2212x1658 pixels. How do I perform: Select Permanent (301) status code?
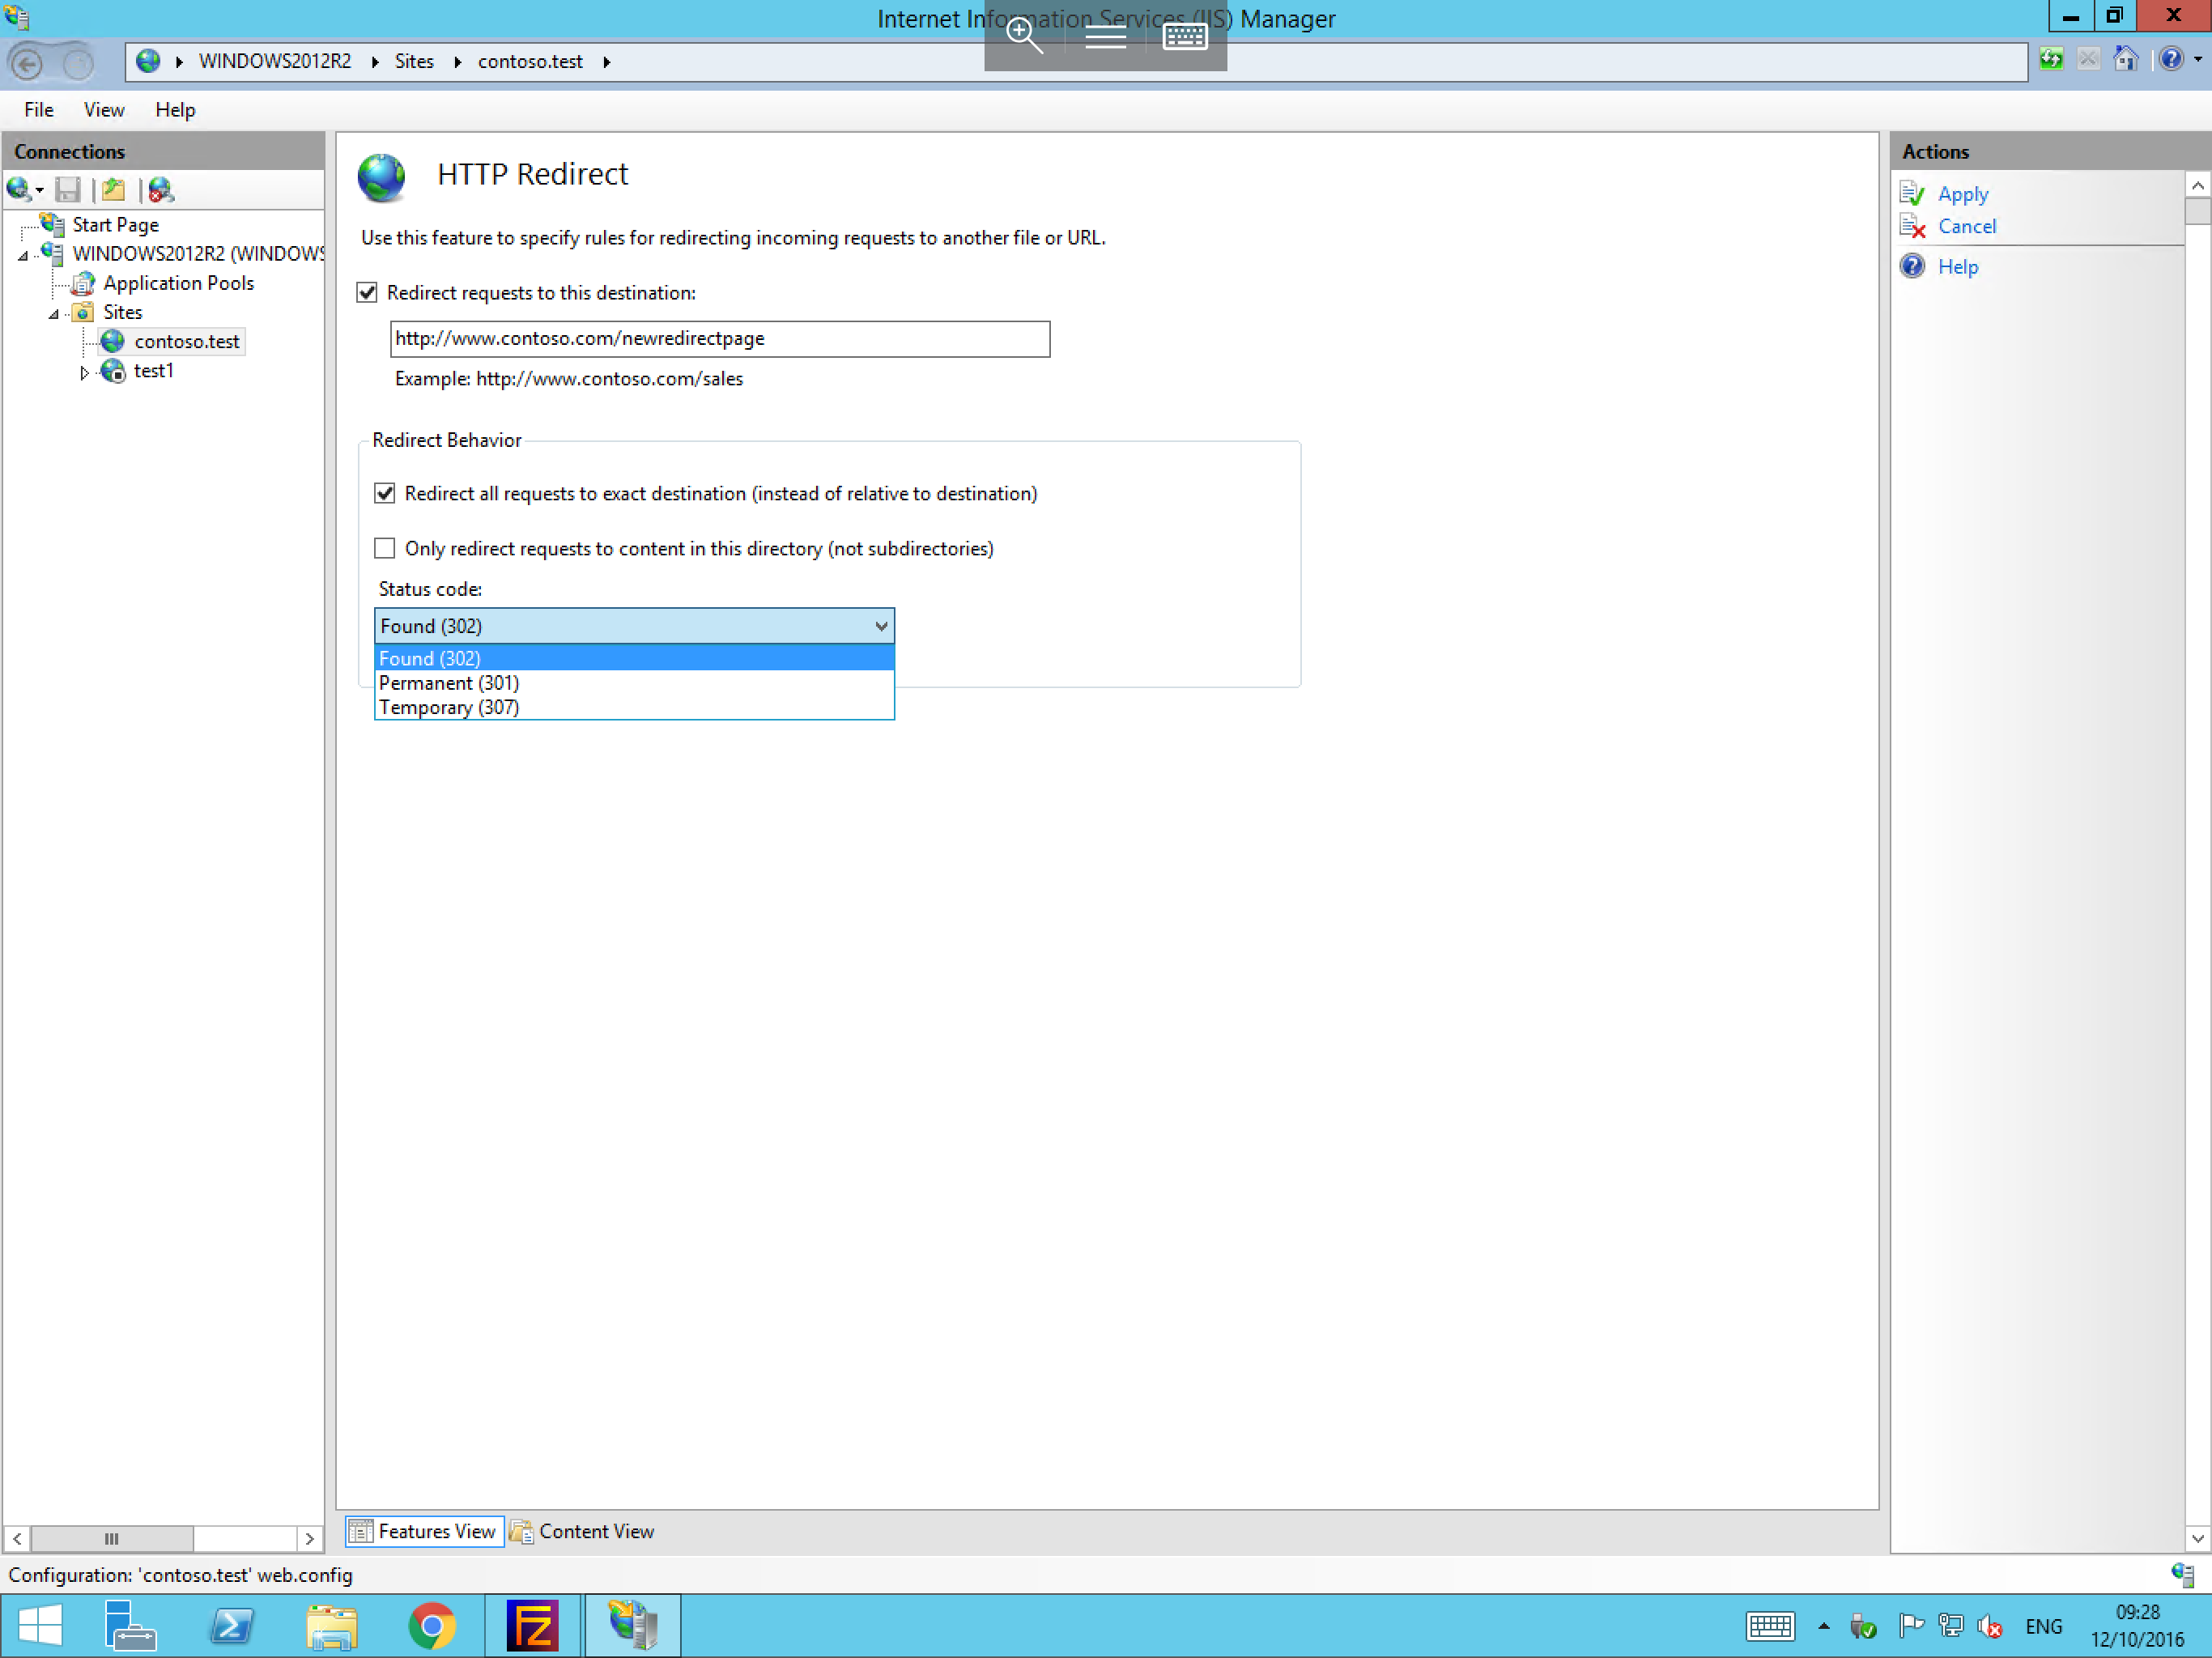(634, 683)
